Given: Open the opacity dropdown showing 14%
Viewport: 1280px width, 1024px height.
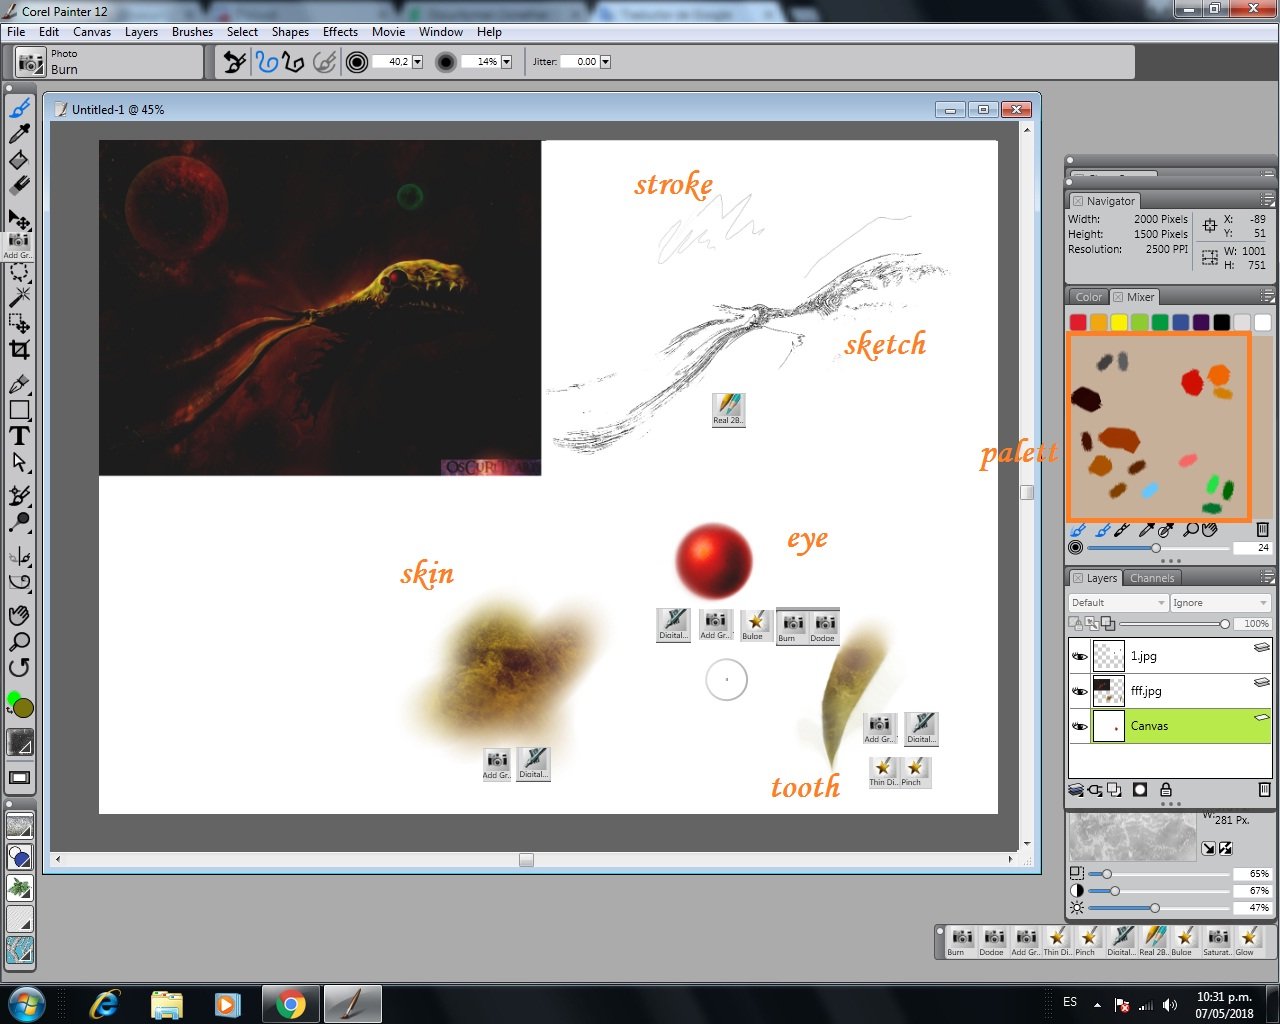Looking at the screenshot, I should 506,62.
